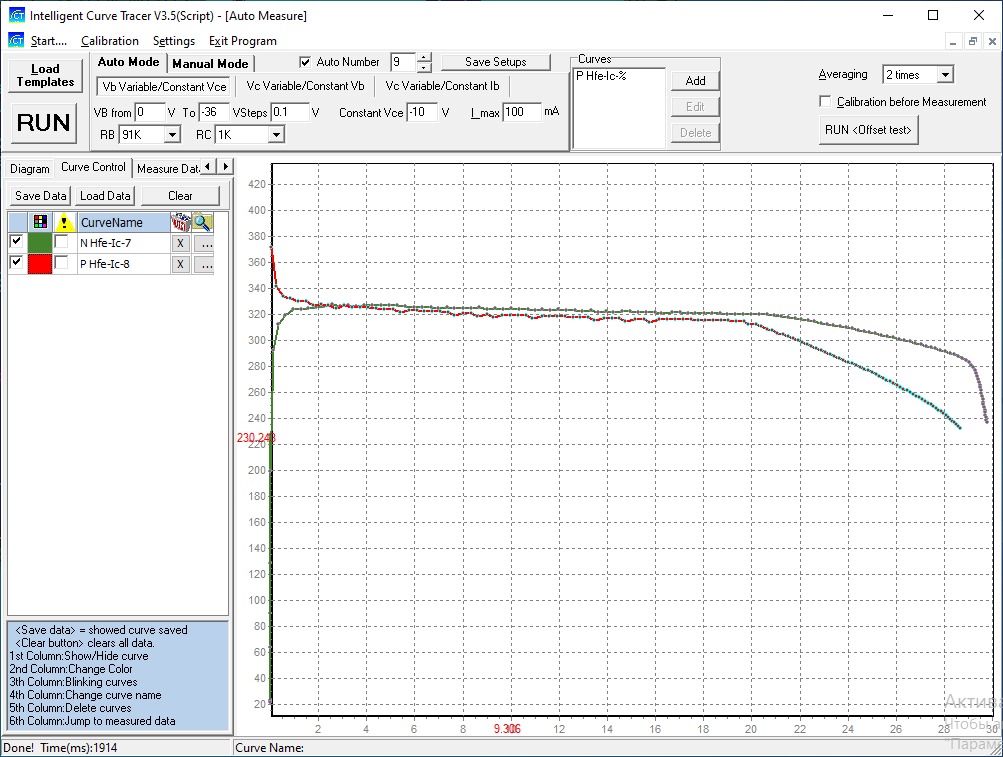Click the child window icon beside Start menu
The image size is (1003, 757).
click(16, 40)
